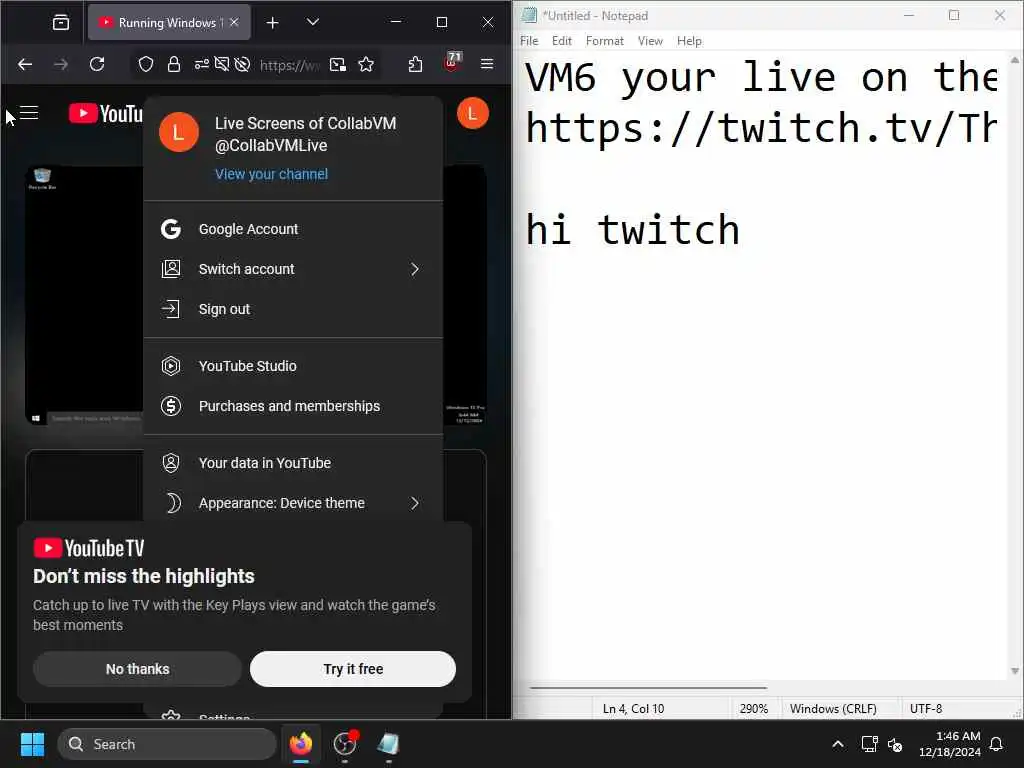This screenshot has height=768, width=1024.
Task: Click 'Windows (CRLF)' status bar entry
Action: tap(833, 709)
